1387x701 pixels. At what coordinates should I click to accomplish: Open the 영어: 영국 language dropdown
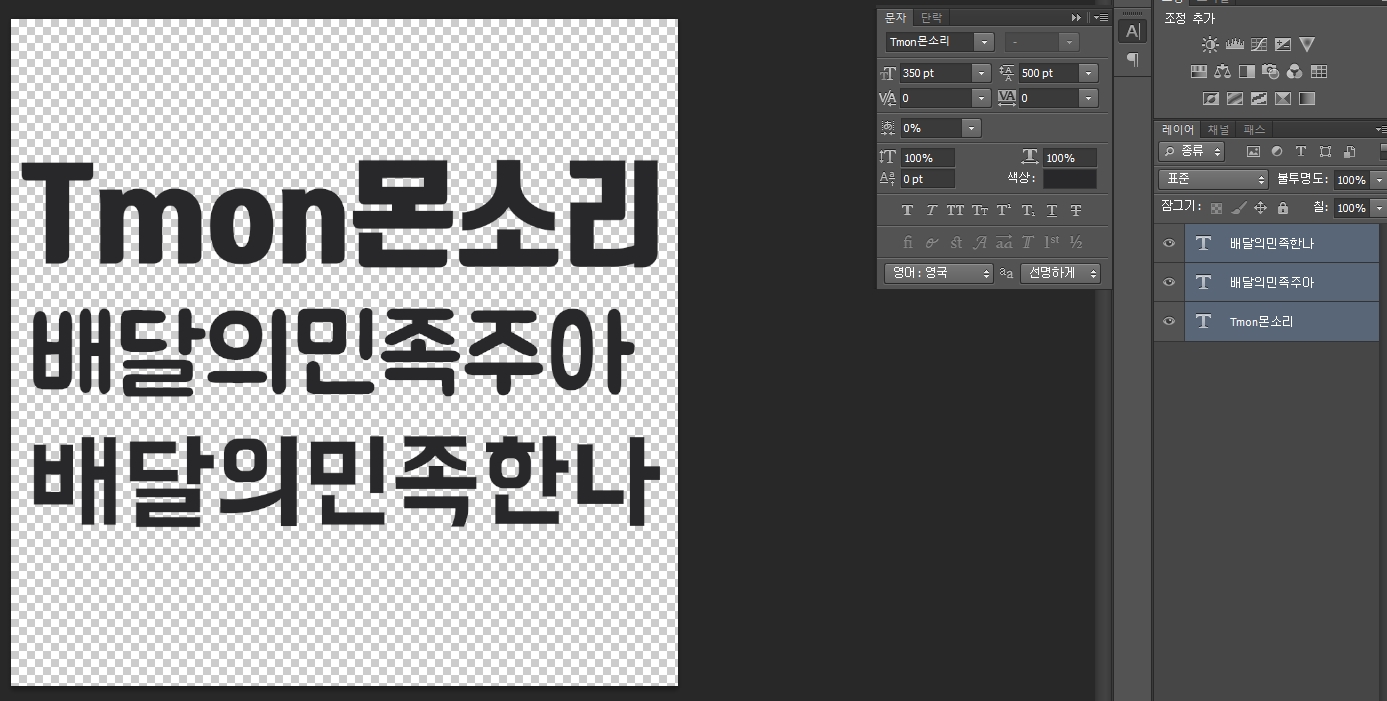point(939,273)
